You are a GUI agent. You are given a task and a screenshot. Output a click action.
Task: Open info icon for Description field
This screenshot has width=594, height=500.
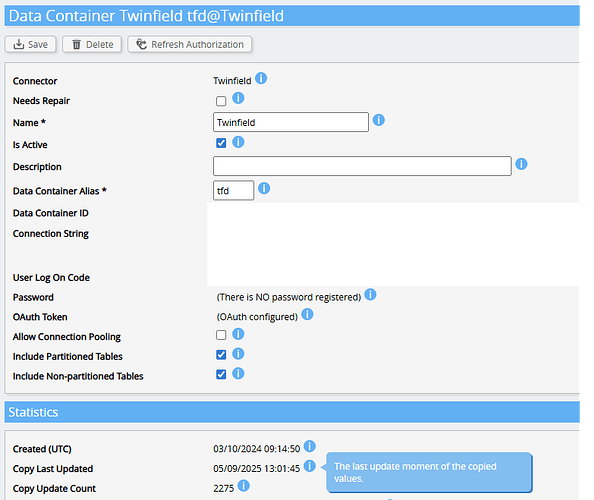coord(521,164)
